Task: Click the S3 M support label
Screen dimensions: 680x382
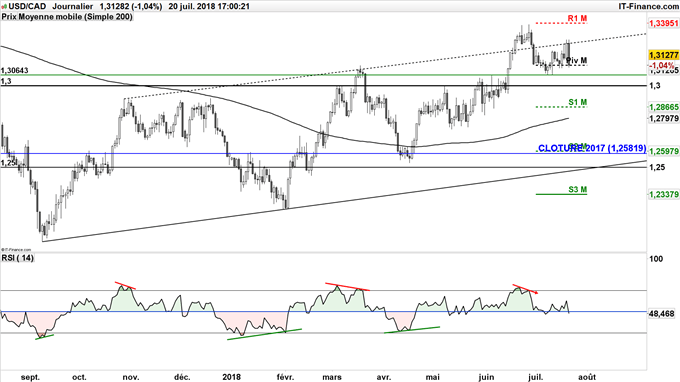Action: 577,189
